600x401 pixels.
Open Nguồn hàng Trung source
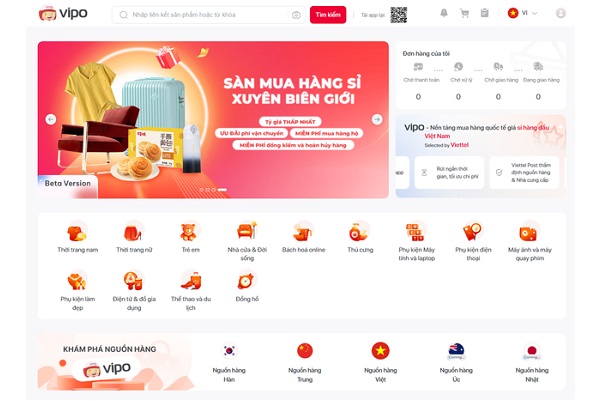coord(305,362)
